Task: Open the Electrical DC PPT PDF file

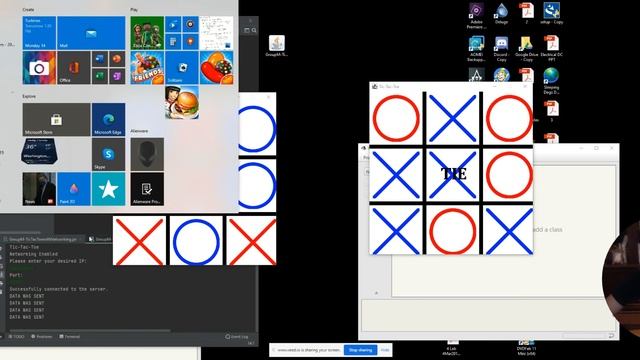Action: 551,49
